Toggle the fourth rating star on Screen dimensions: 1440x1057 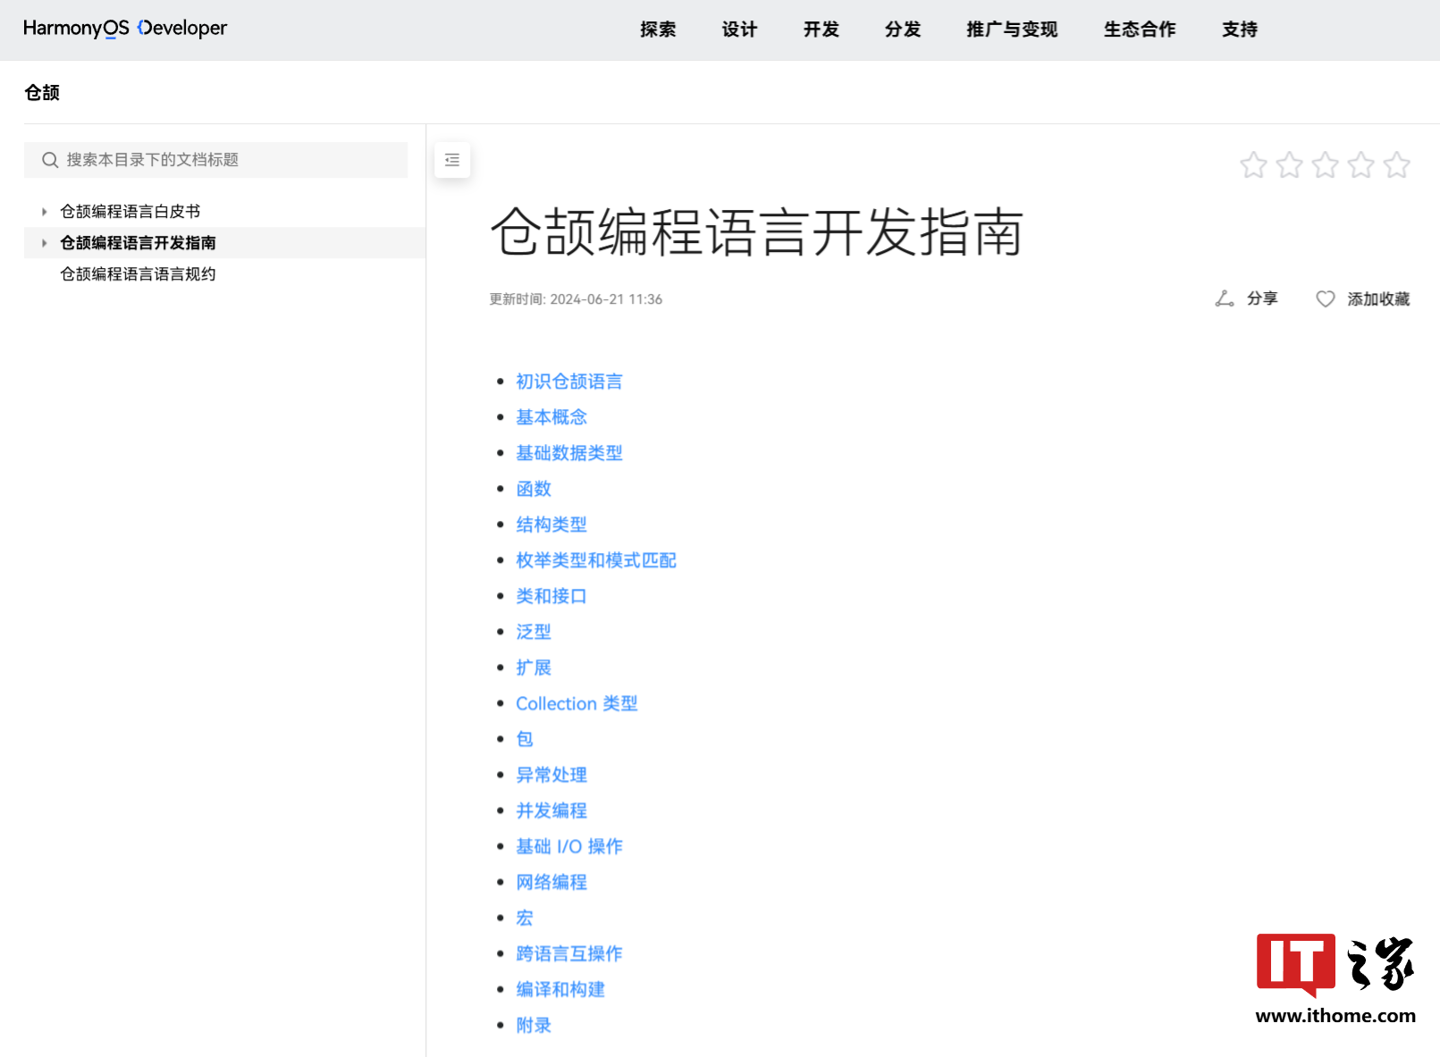tap(1361, 165)
